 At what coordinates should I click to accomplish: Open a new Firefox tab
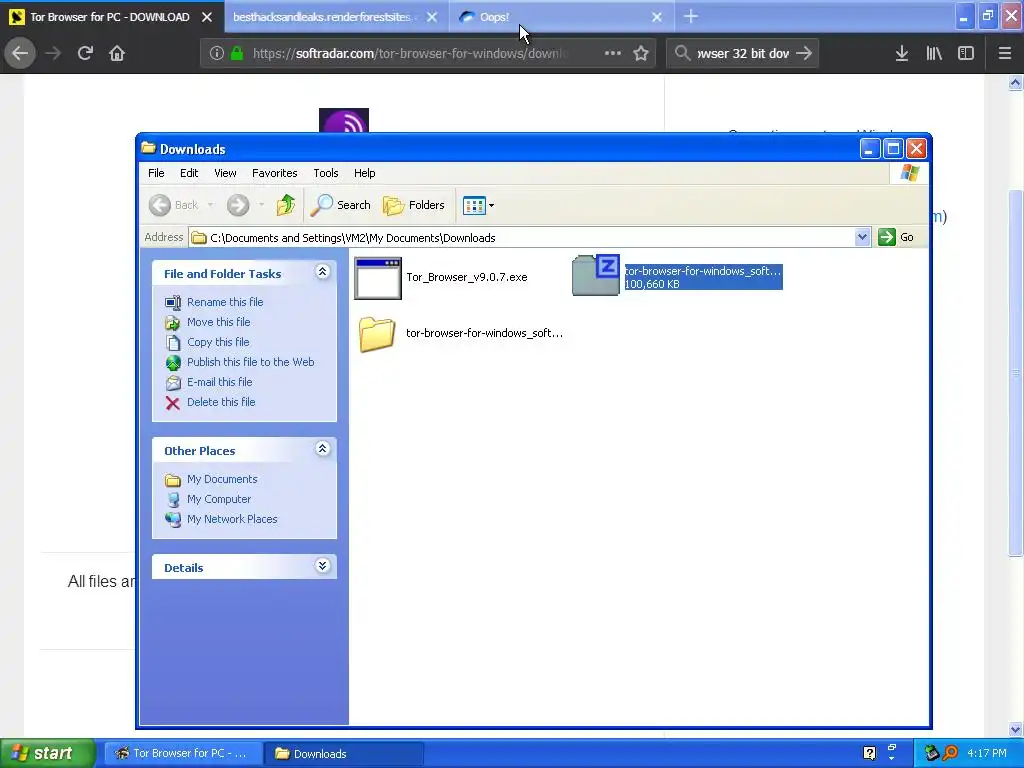coord(691,16)
